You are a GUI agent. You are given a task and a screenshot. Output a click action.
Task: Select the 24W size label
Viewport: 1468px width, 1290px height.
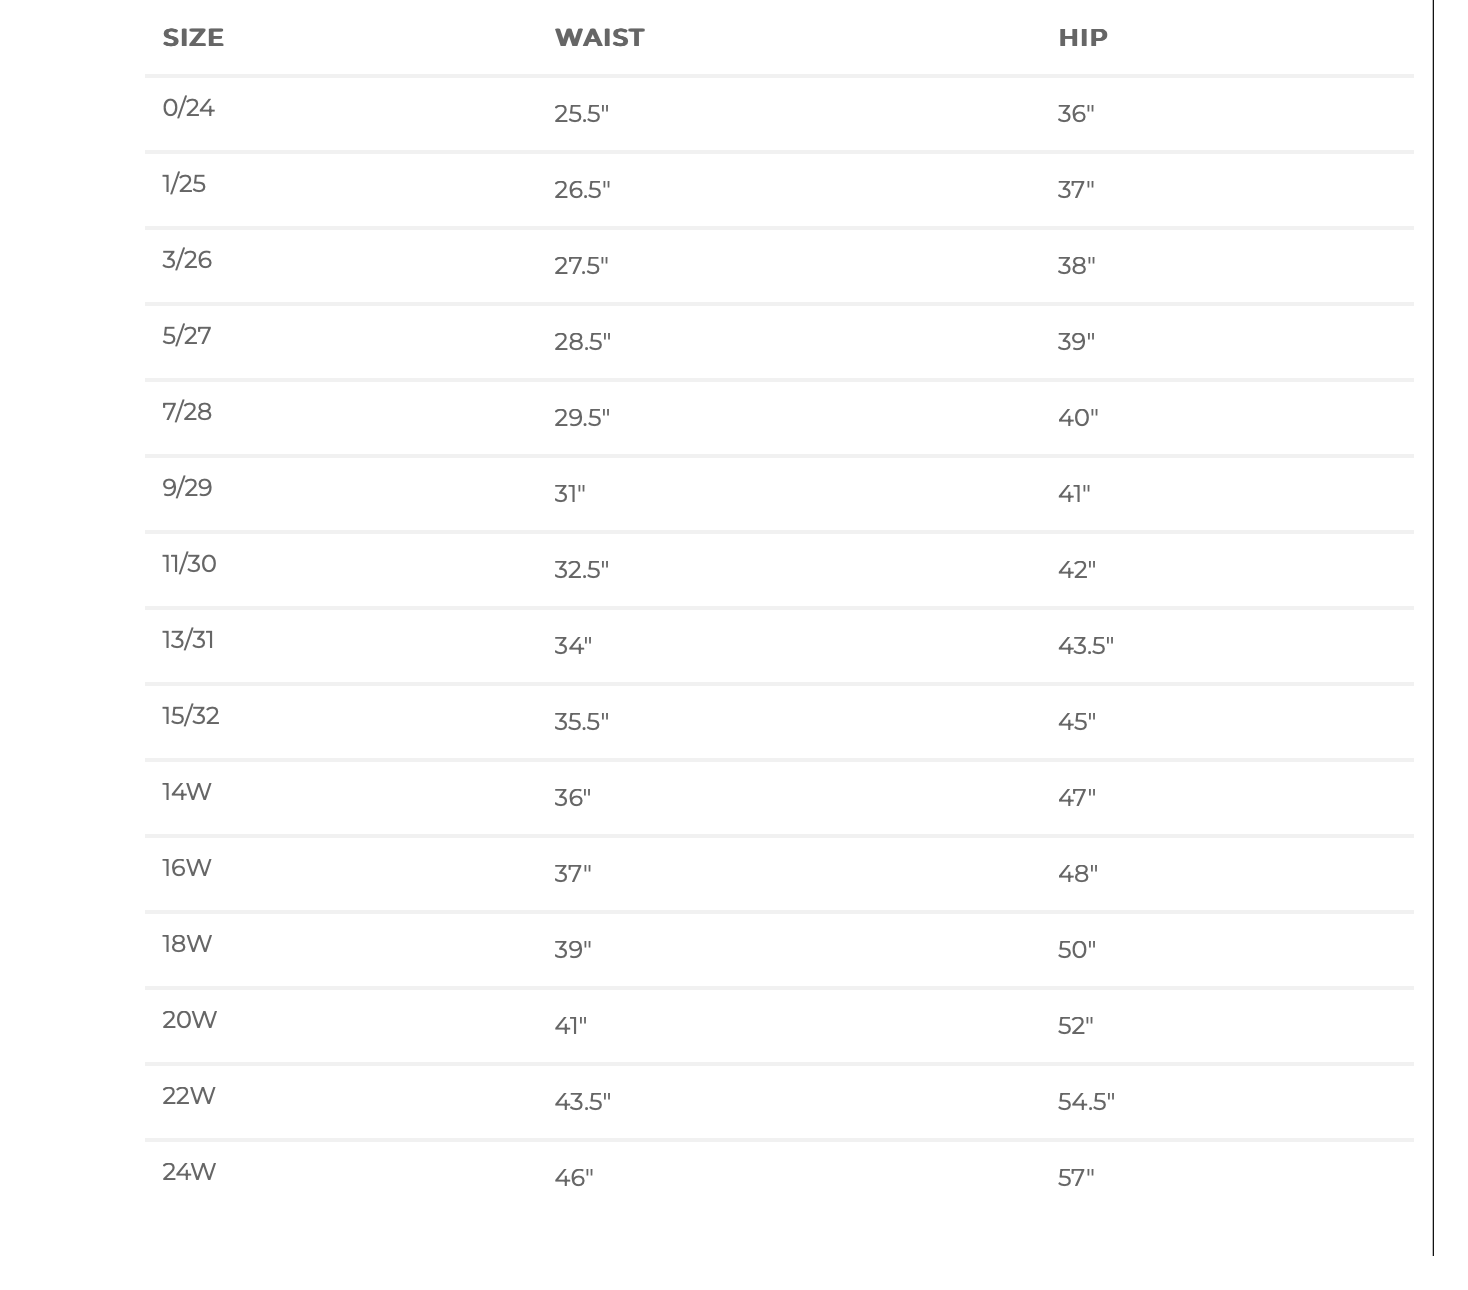(x=189, y=1172)
